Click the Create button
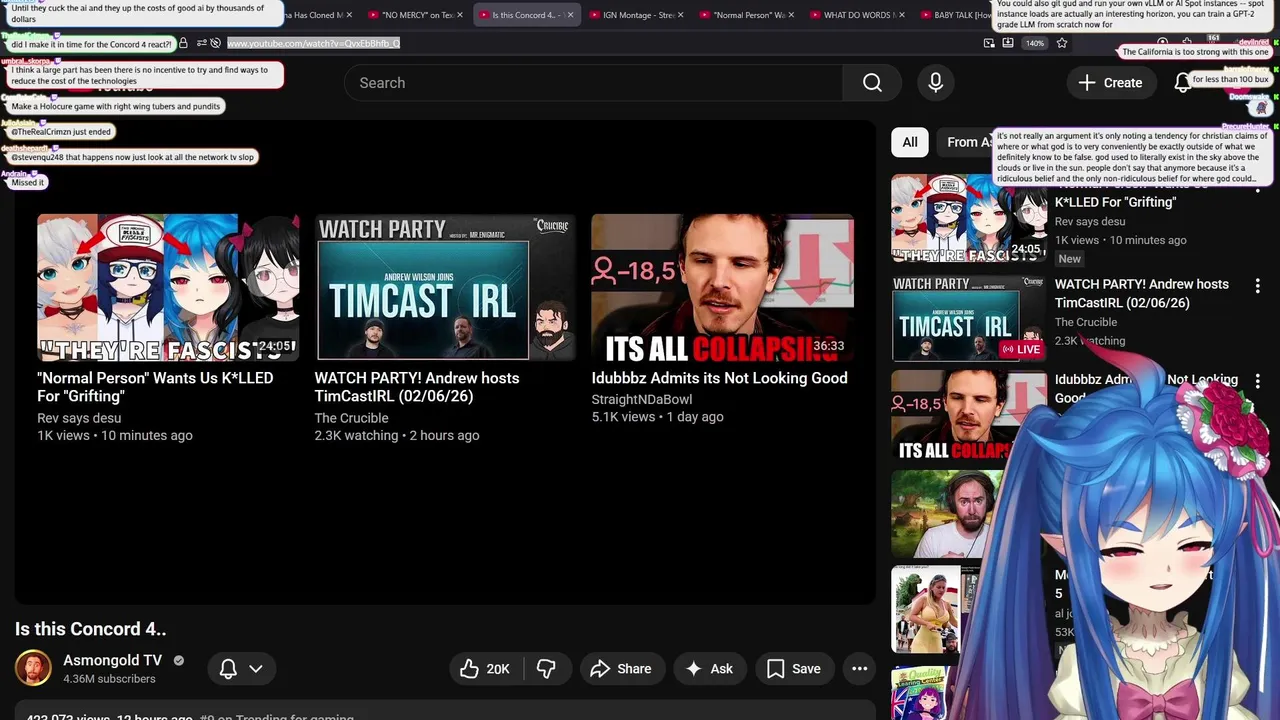 pos(1110,83)
